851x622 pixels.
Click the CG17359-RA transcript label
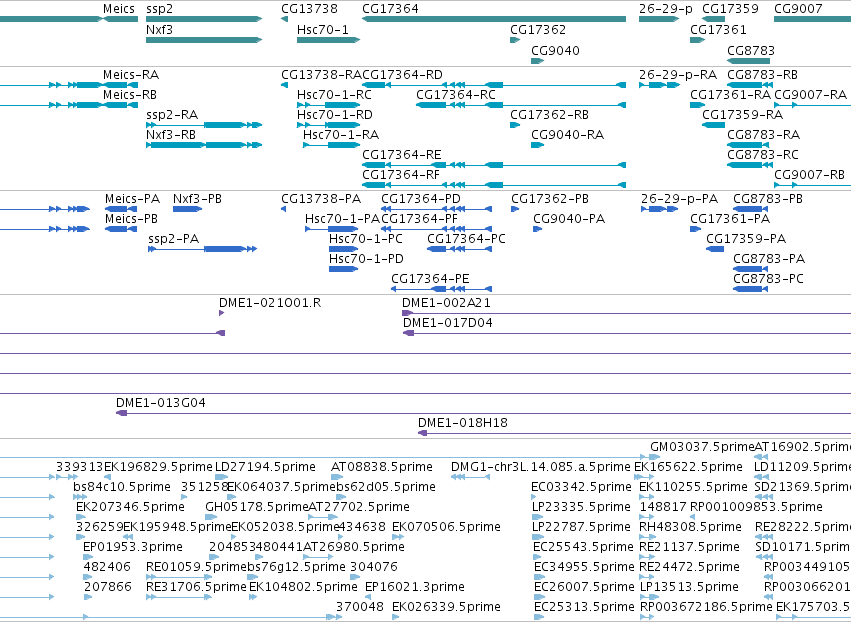point(742,115)
